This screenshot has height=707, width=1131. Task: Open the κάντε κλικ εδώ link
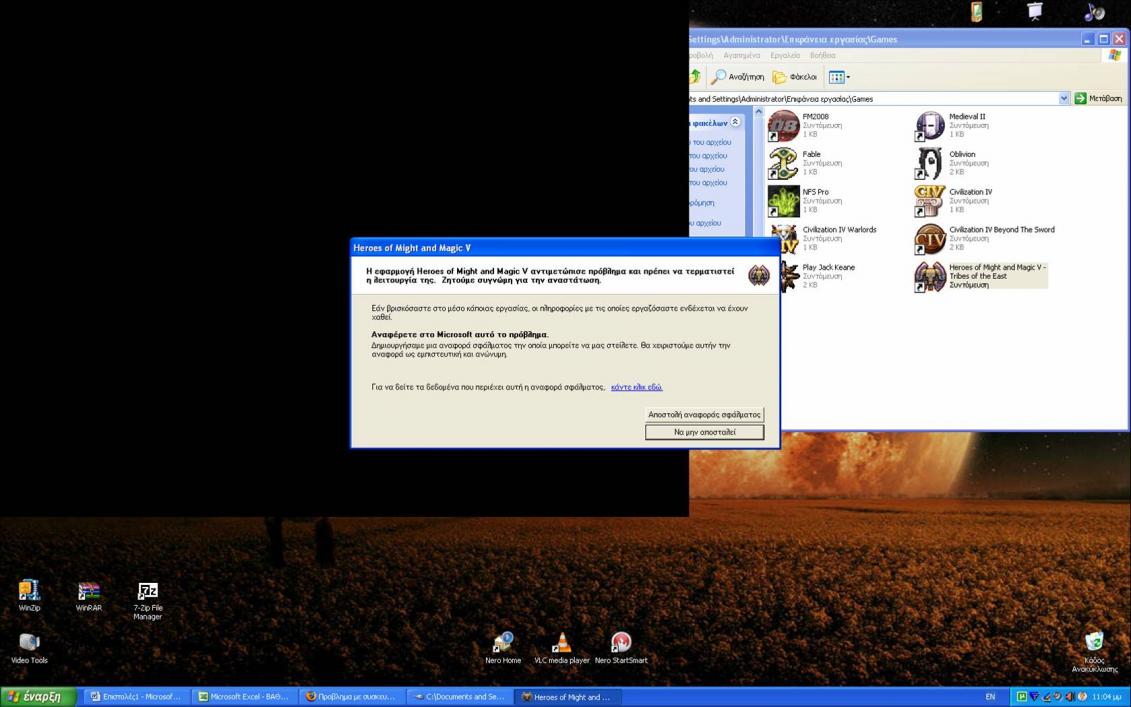pos(636,387)
